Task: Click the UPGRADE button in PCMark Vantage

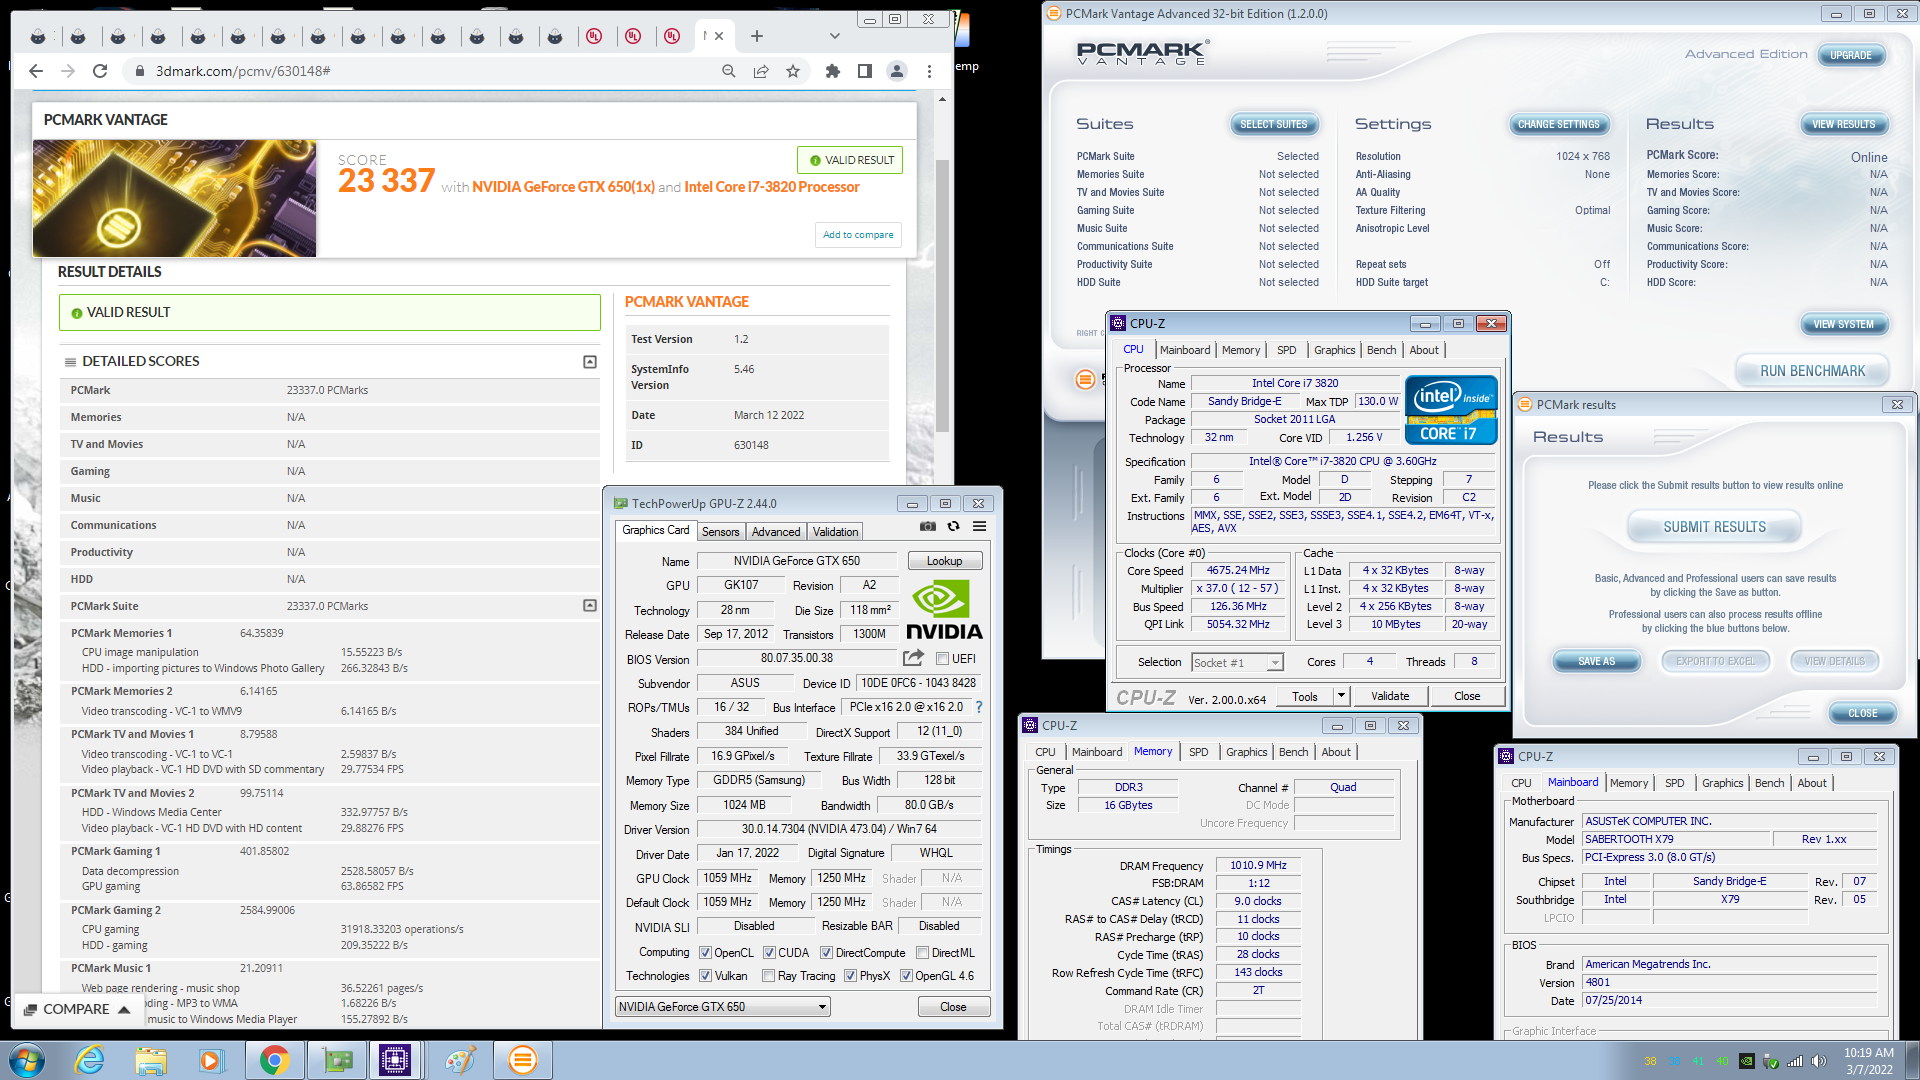Action: pos(1850,55)
